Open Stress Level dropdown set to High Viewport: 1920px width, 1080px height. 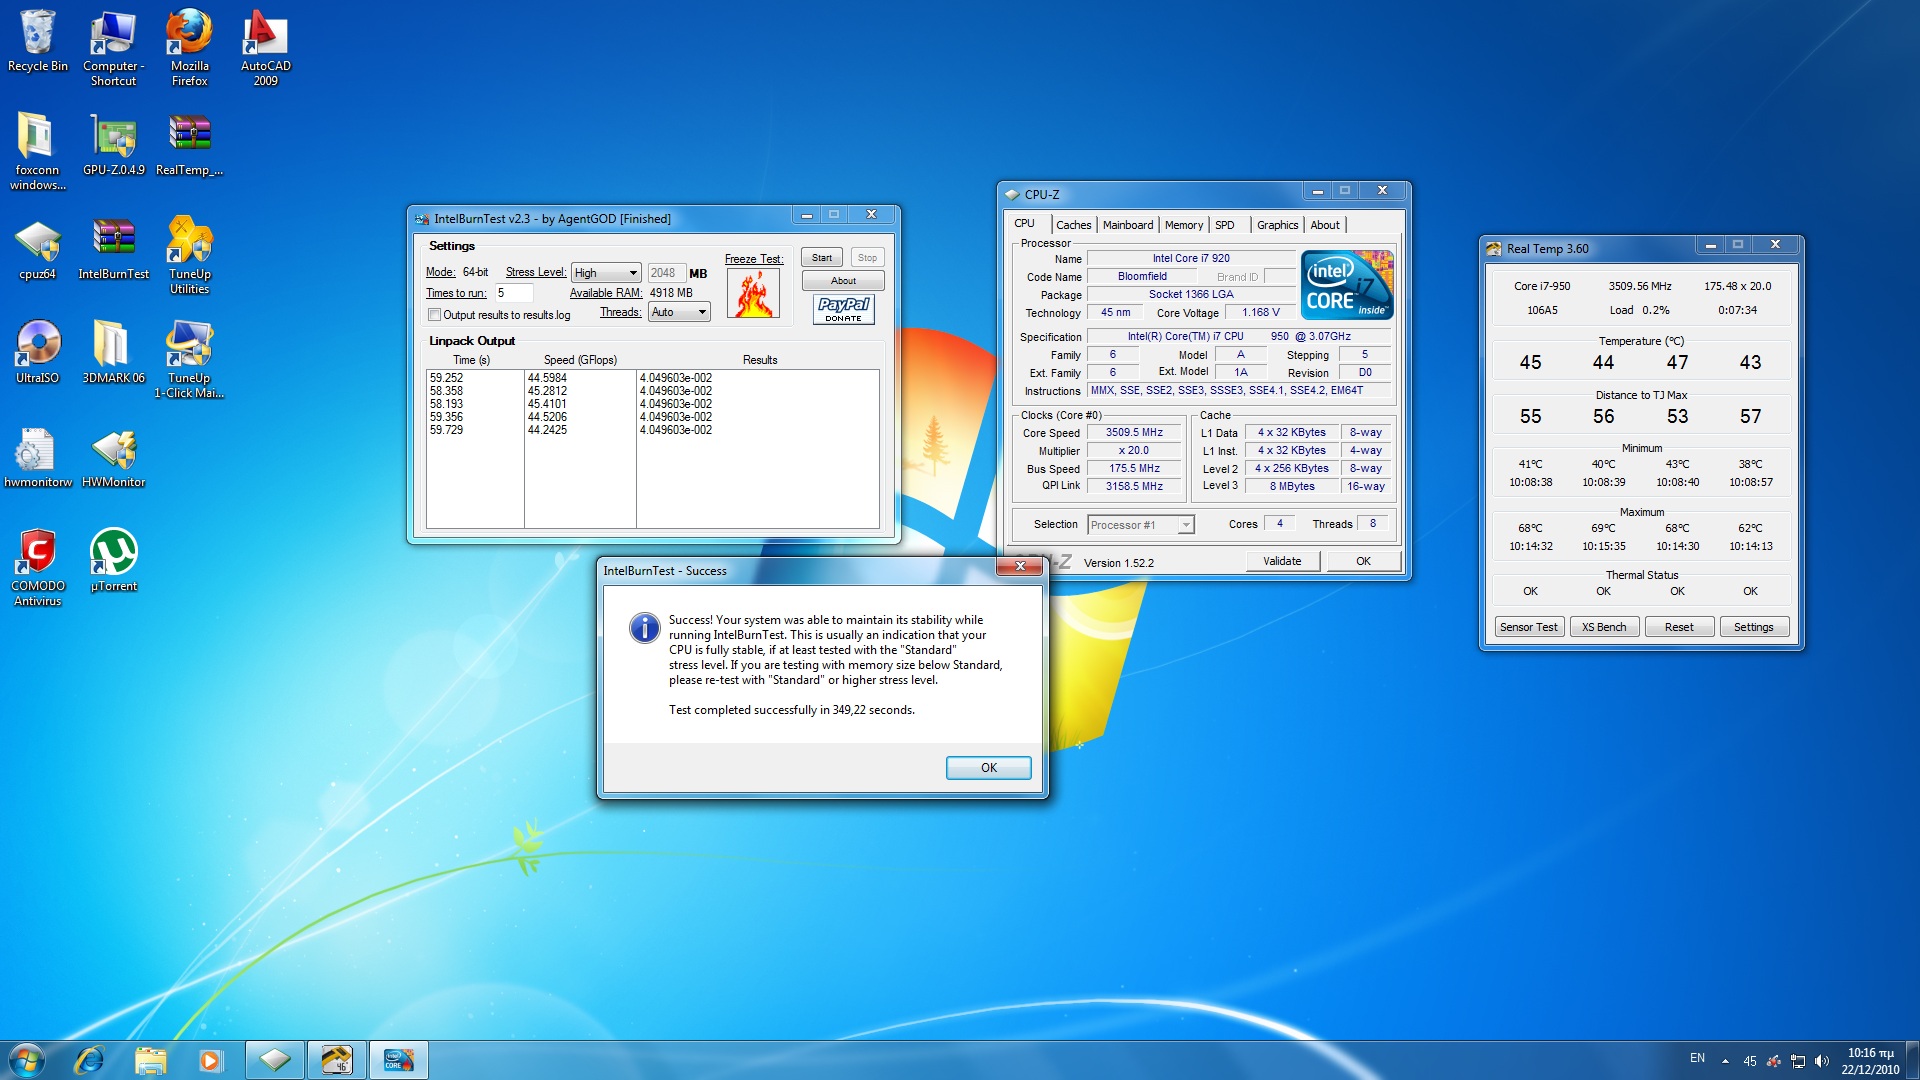point(606,273)
